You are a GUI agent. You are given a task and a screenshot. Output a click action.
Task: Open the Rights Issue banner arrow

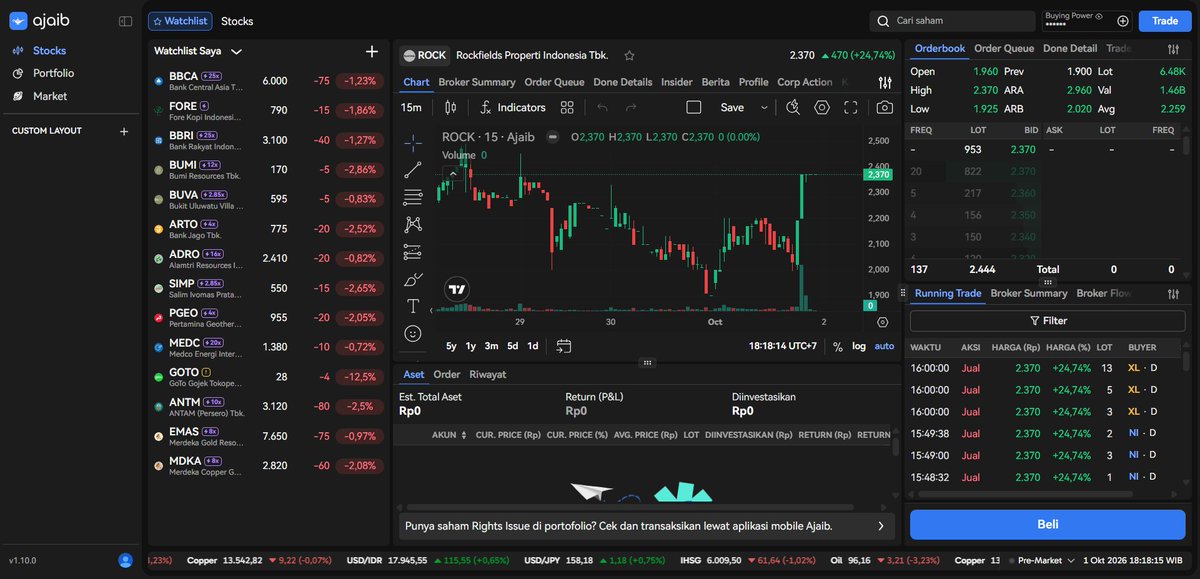tap(880, 525)
